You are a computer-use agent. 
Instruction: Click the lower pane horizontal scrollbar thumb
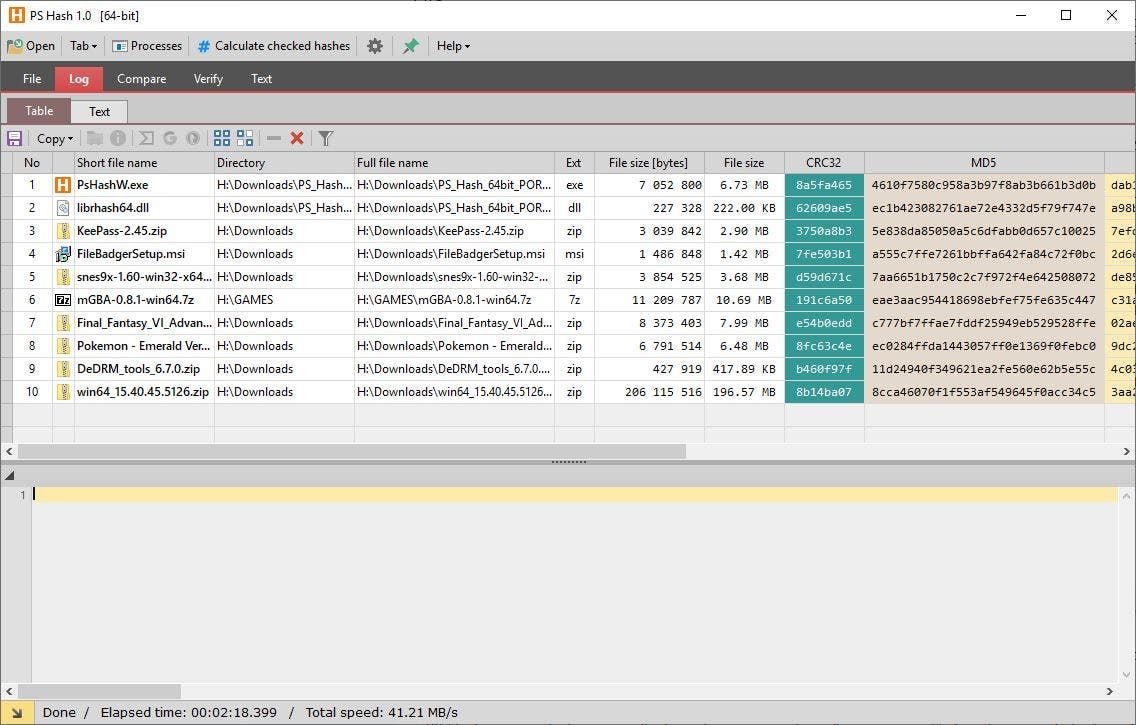pos(99,692)
